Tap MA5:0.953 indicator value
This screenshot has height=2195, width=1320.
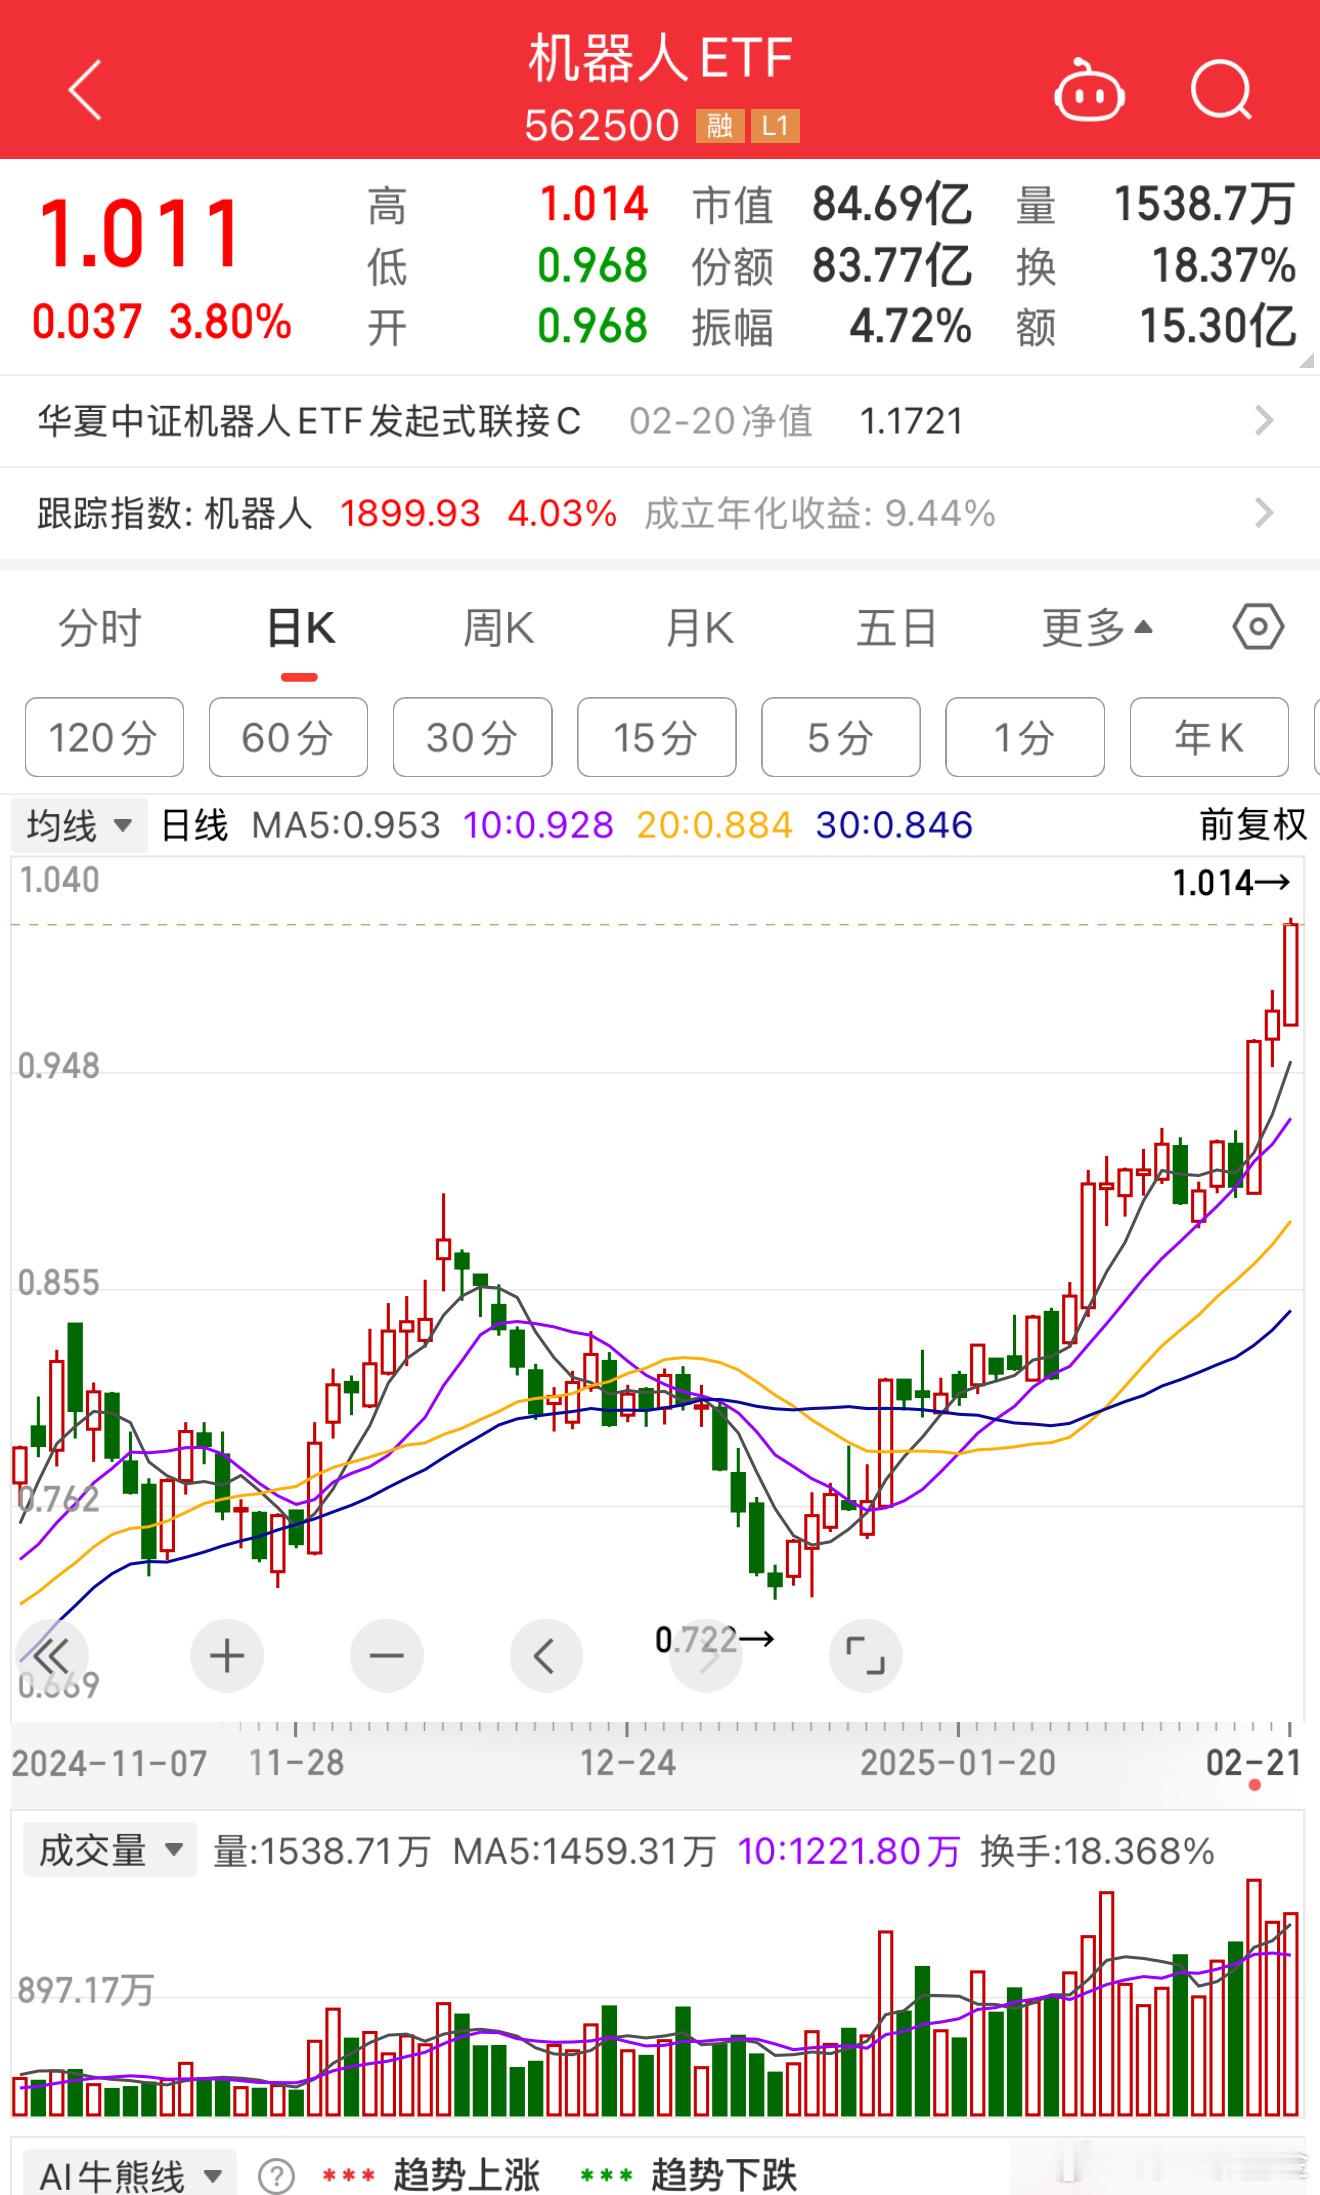click(346, 826)
